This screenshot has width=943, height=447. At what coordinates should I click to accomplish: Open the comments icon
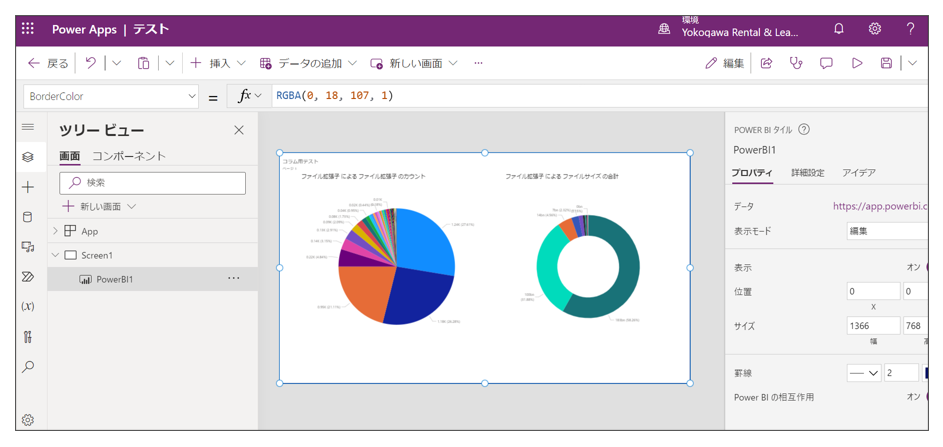pos(826,63)
